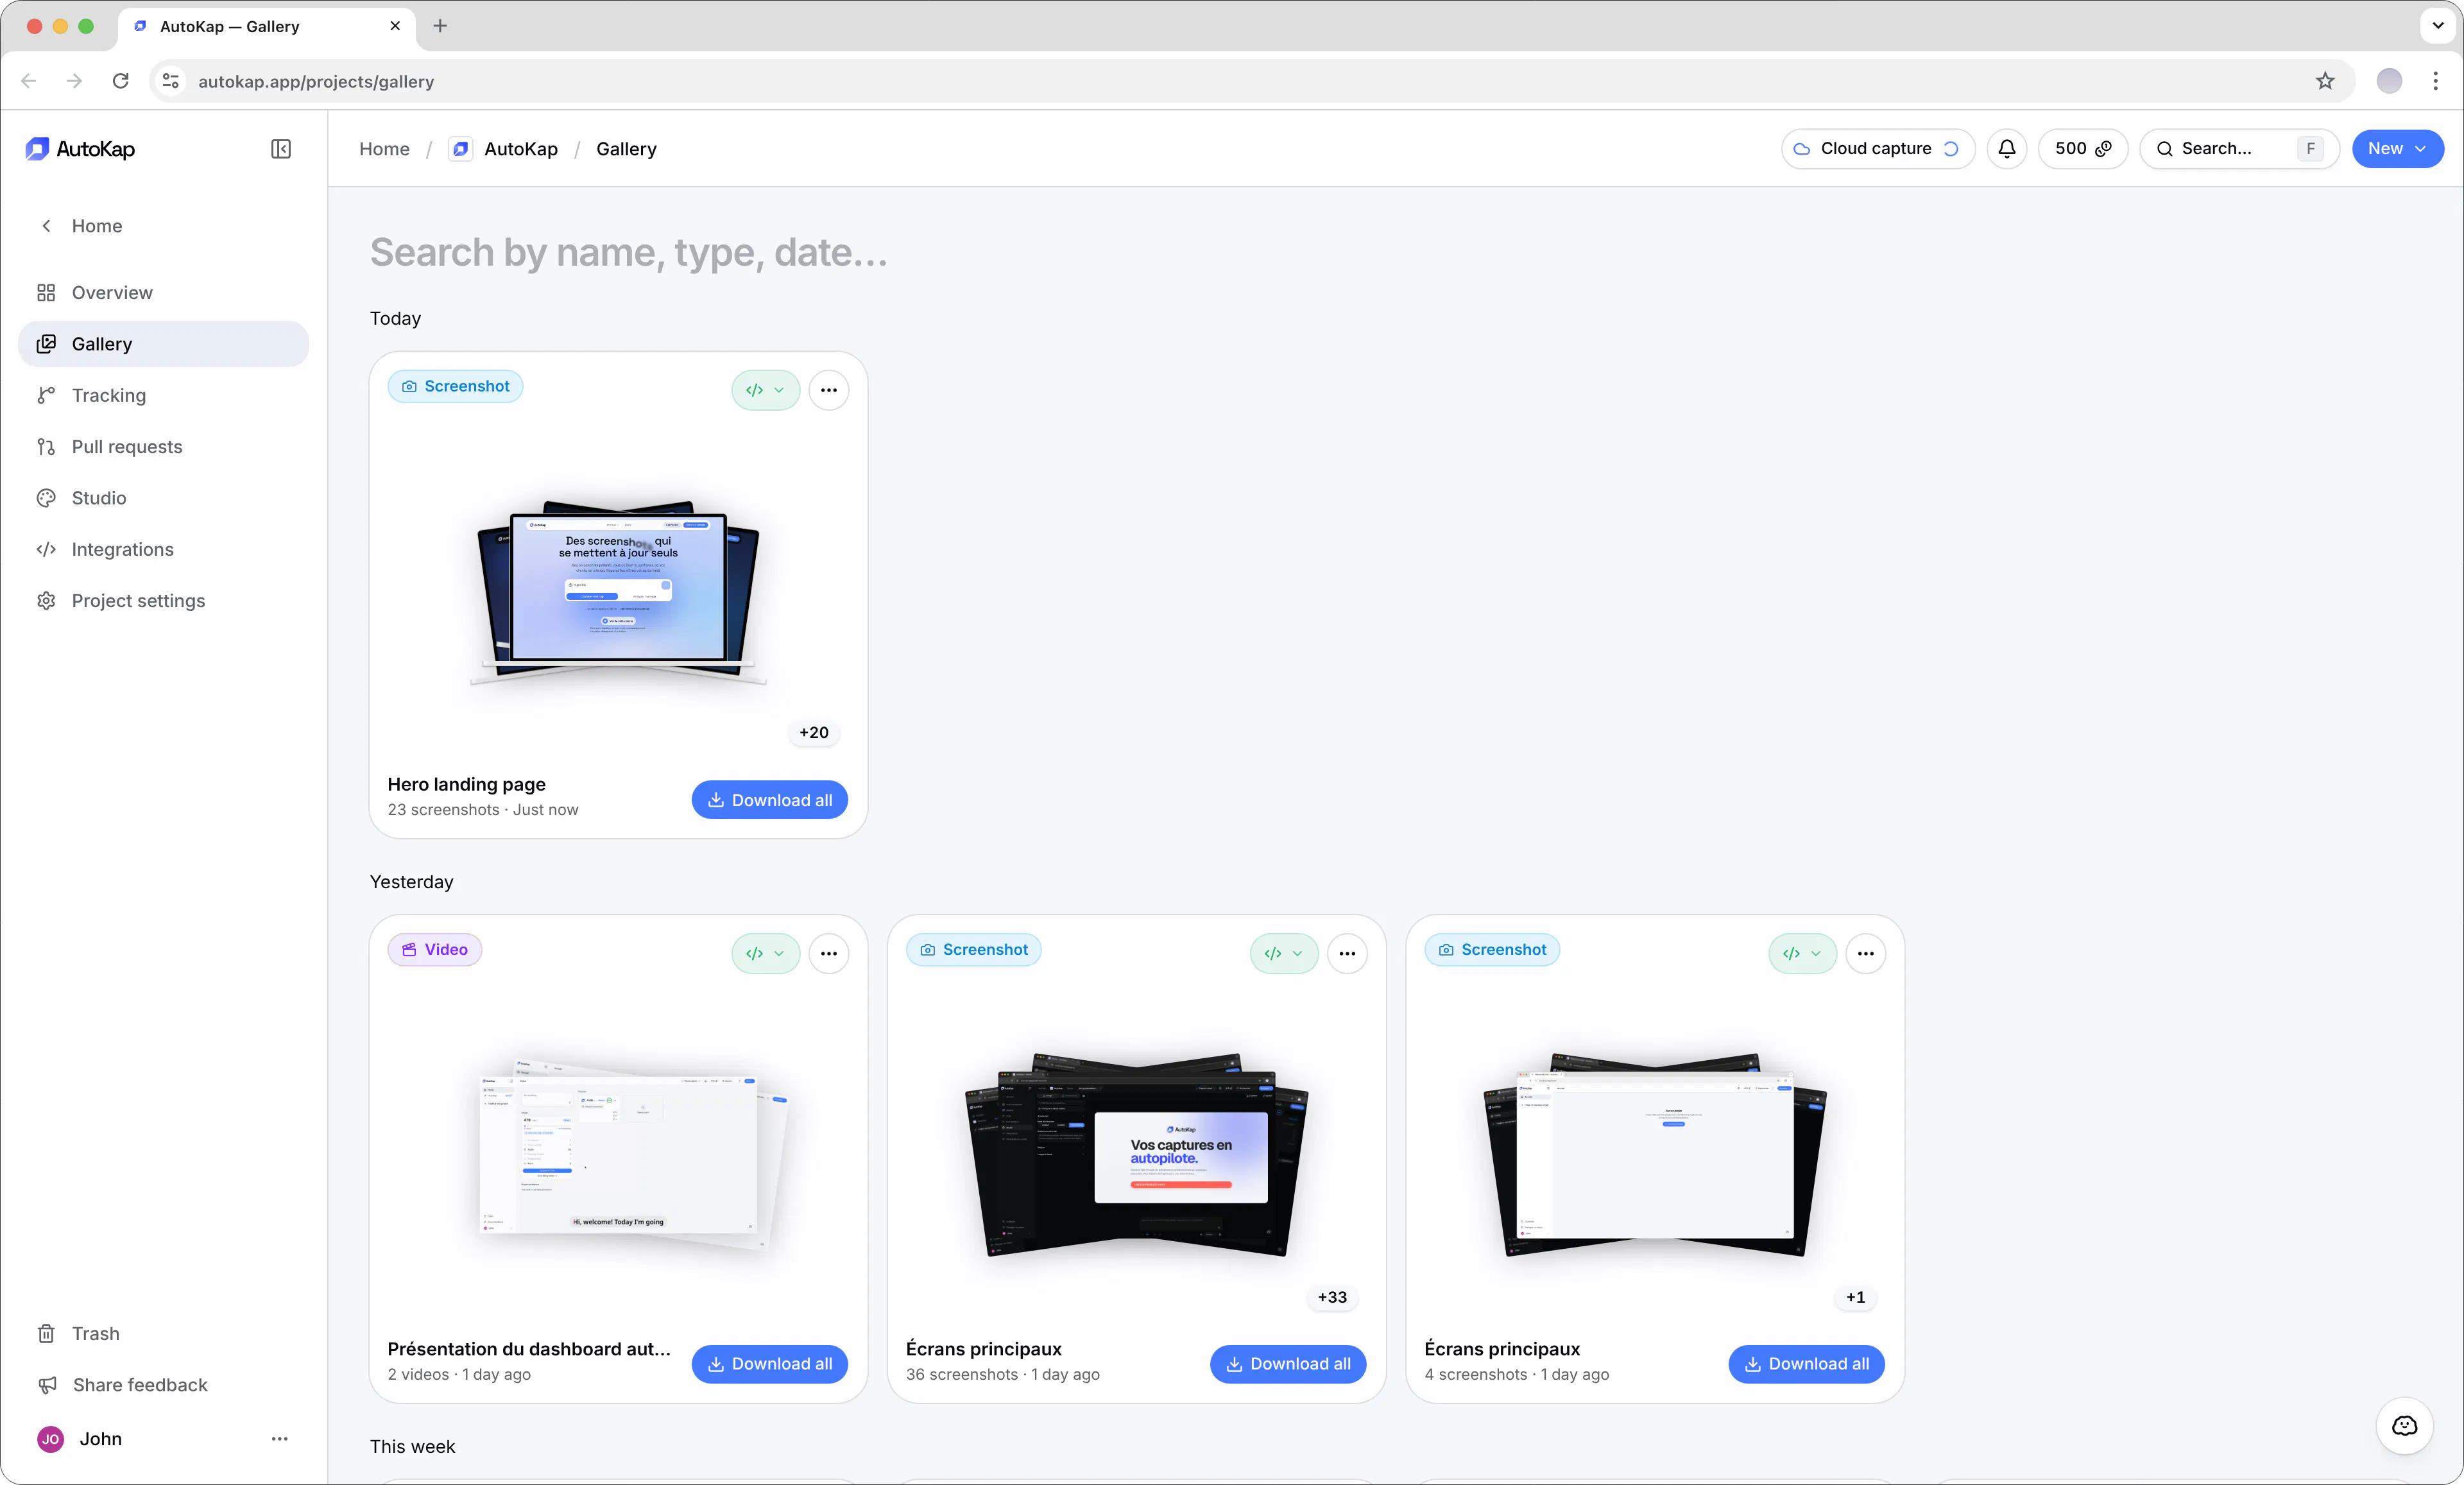
Task: Click Gallery in the breadcrumb
Action: tap(626, 149)
